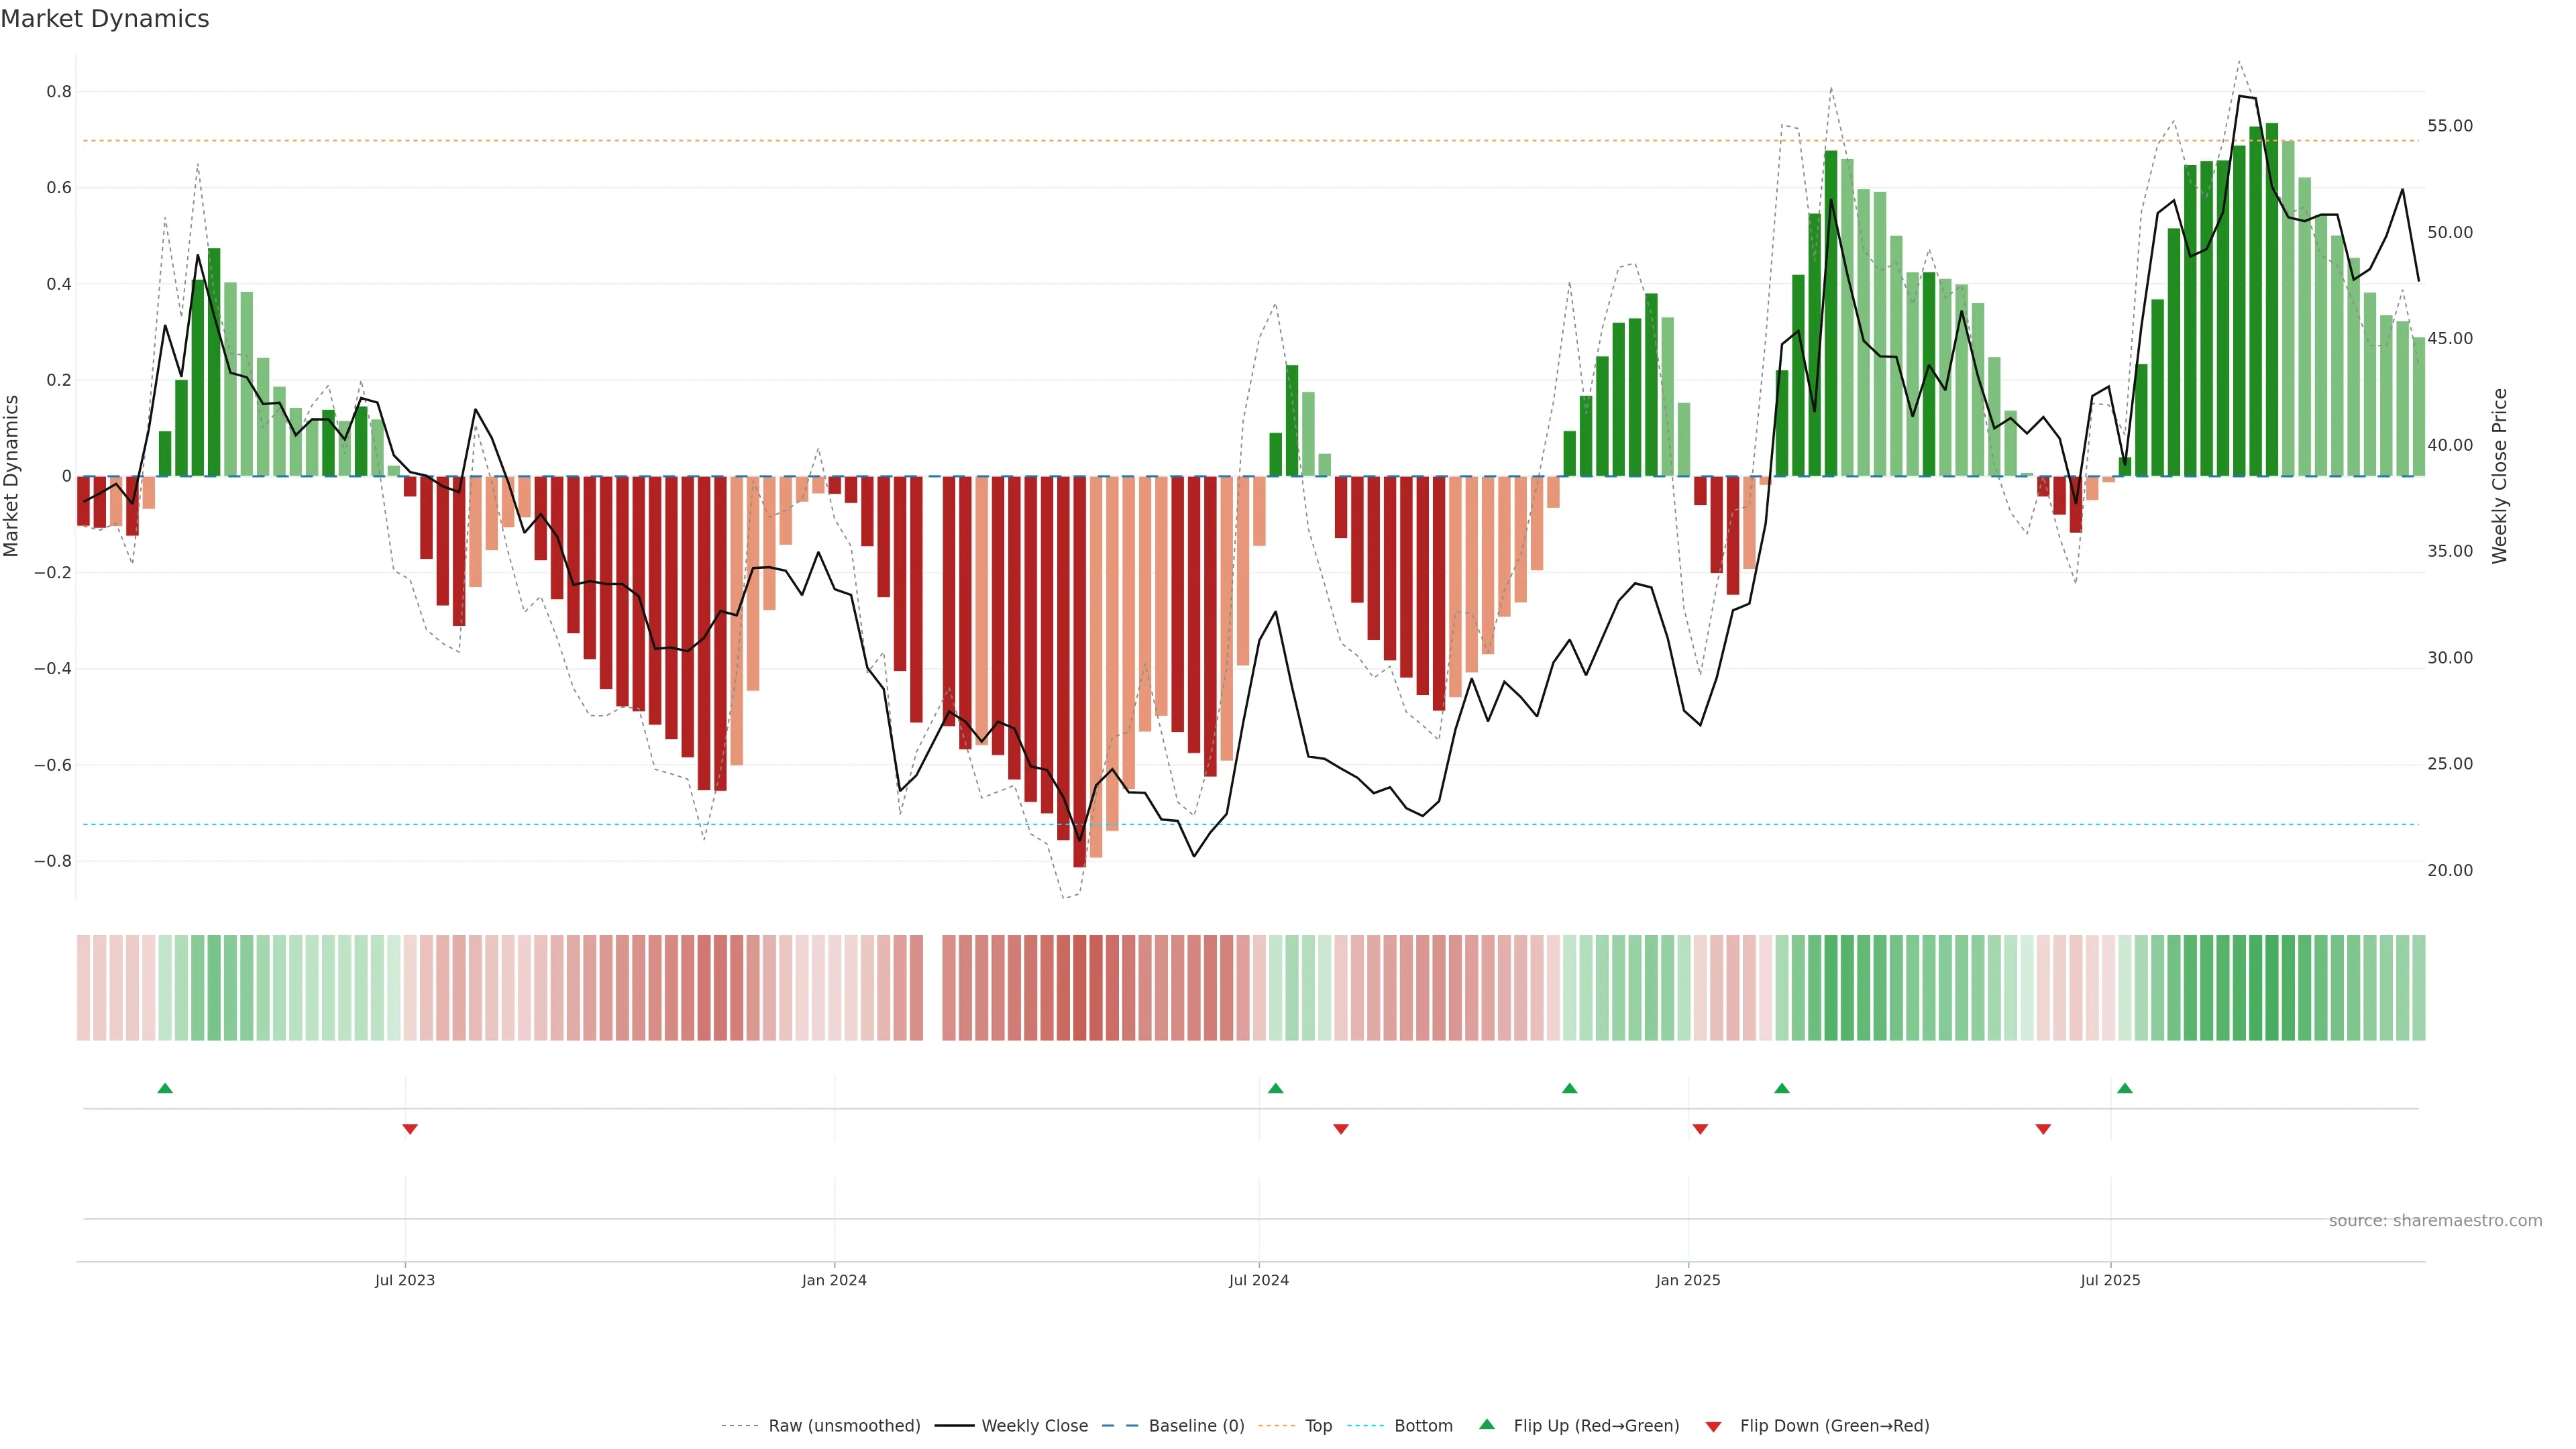
Task: Click the Flip Up marker just after Jul 2024
Action: click(x=1275, y=1088)
